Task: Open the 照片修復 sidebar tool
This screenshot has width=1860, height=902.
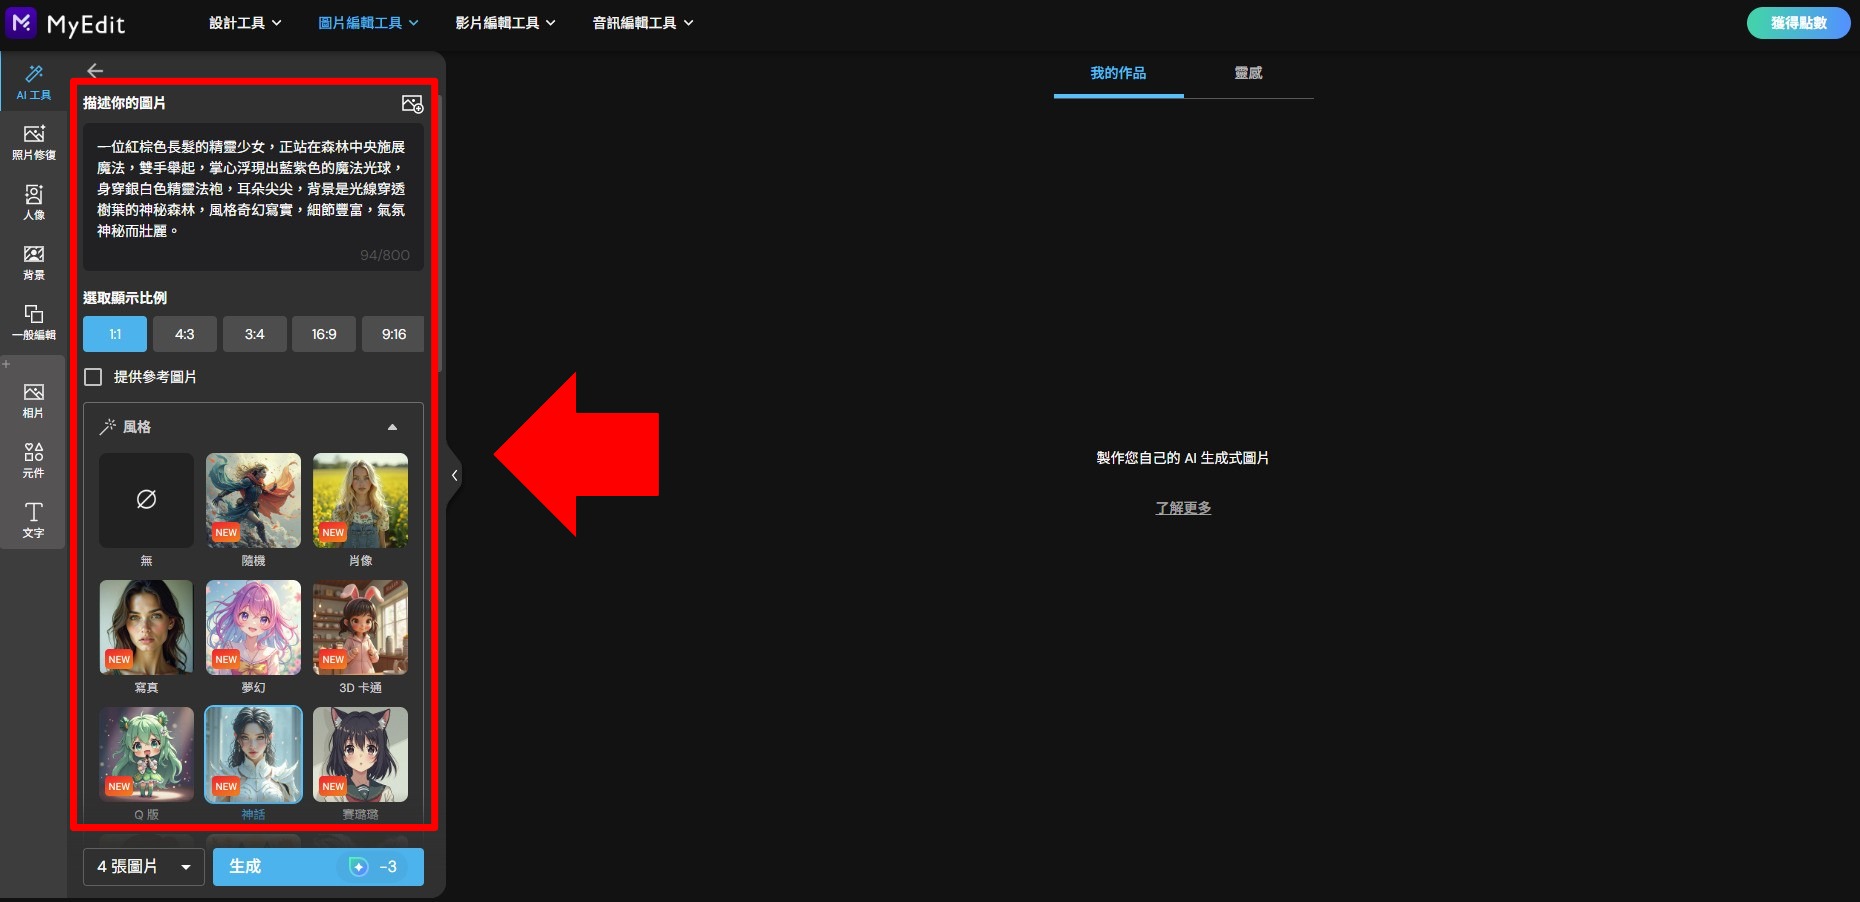Action: (33, 142)
